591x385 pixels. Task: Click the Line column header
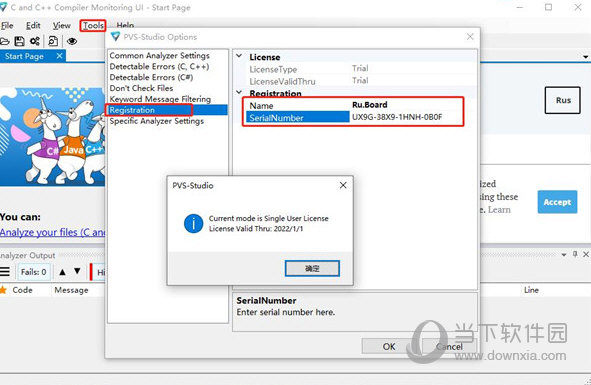click(x=531, y=290)
